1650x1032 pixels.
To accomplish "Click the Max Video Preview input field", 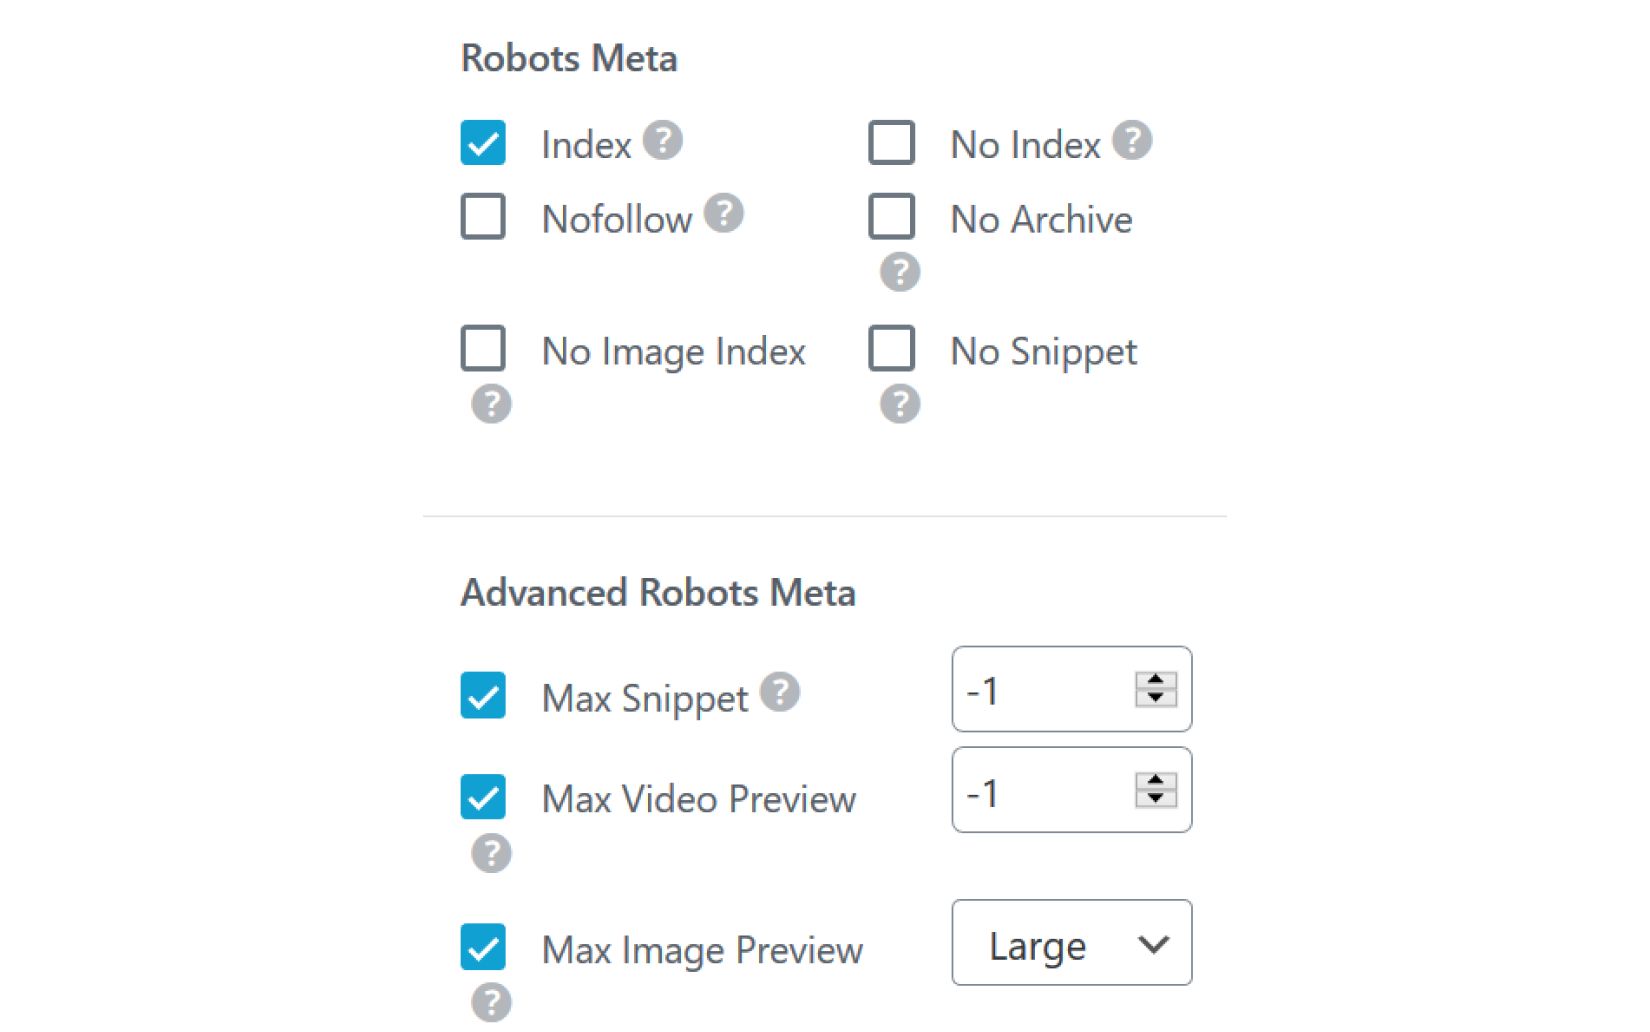I will 1040,792.
